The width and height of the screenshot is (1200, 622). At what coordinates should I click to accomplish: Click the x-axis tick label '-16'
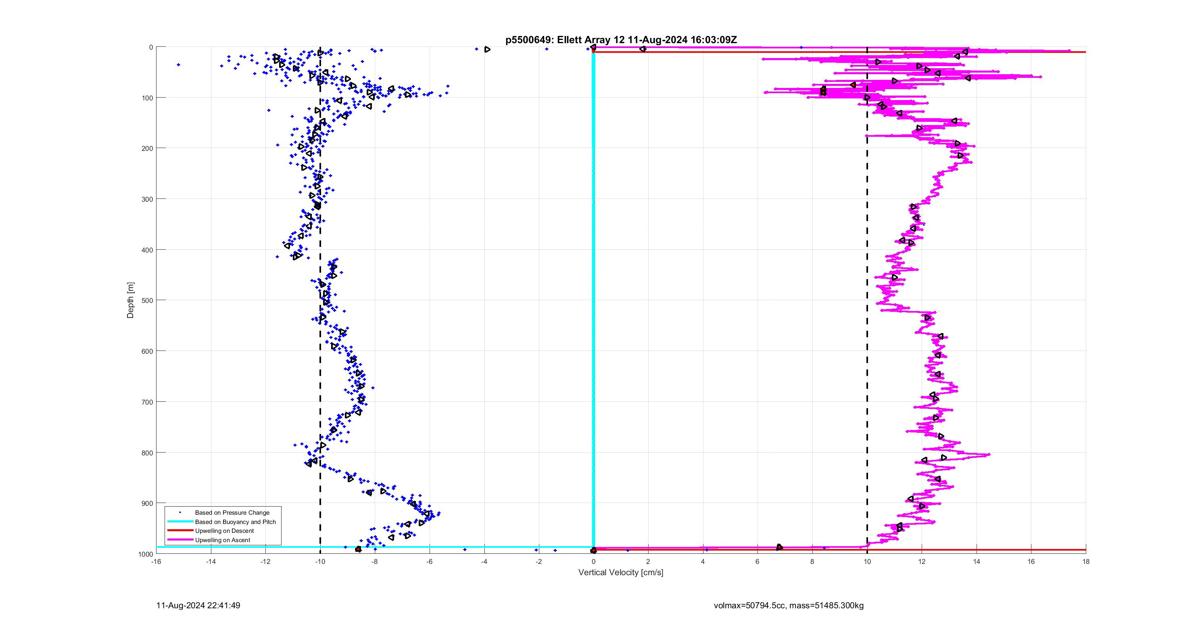[x=156, y=561]
